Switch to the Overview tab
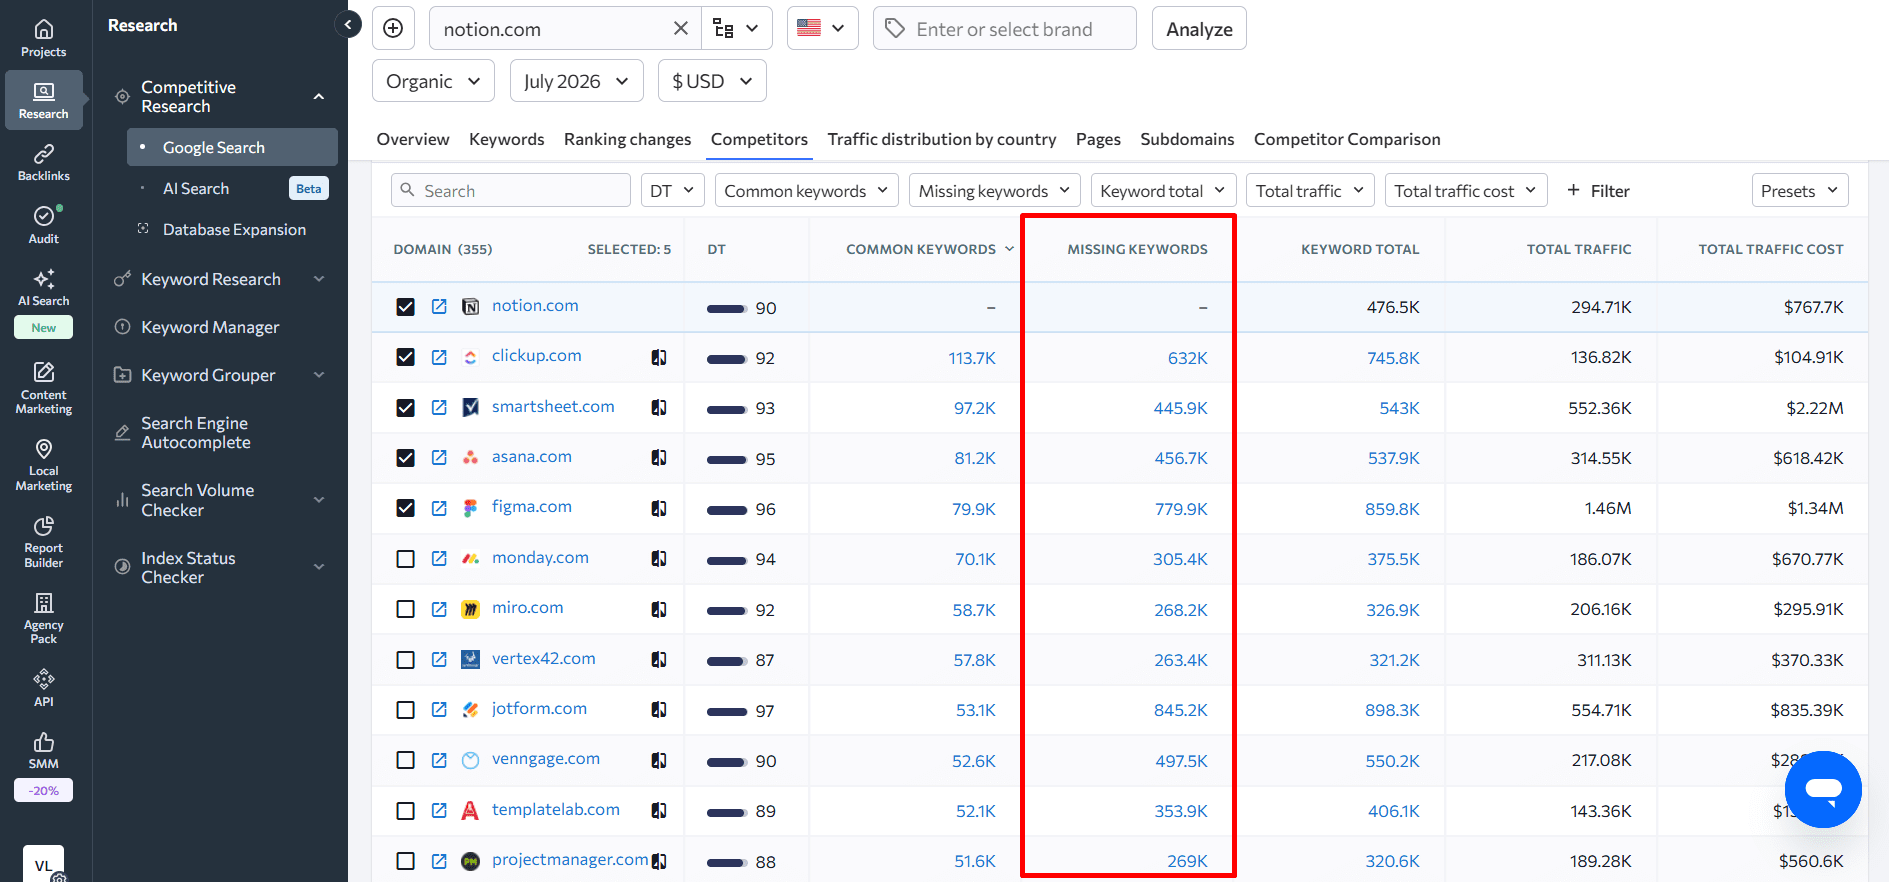 pos(413,139)
